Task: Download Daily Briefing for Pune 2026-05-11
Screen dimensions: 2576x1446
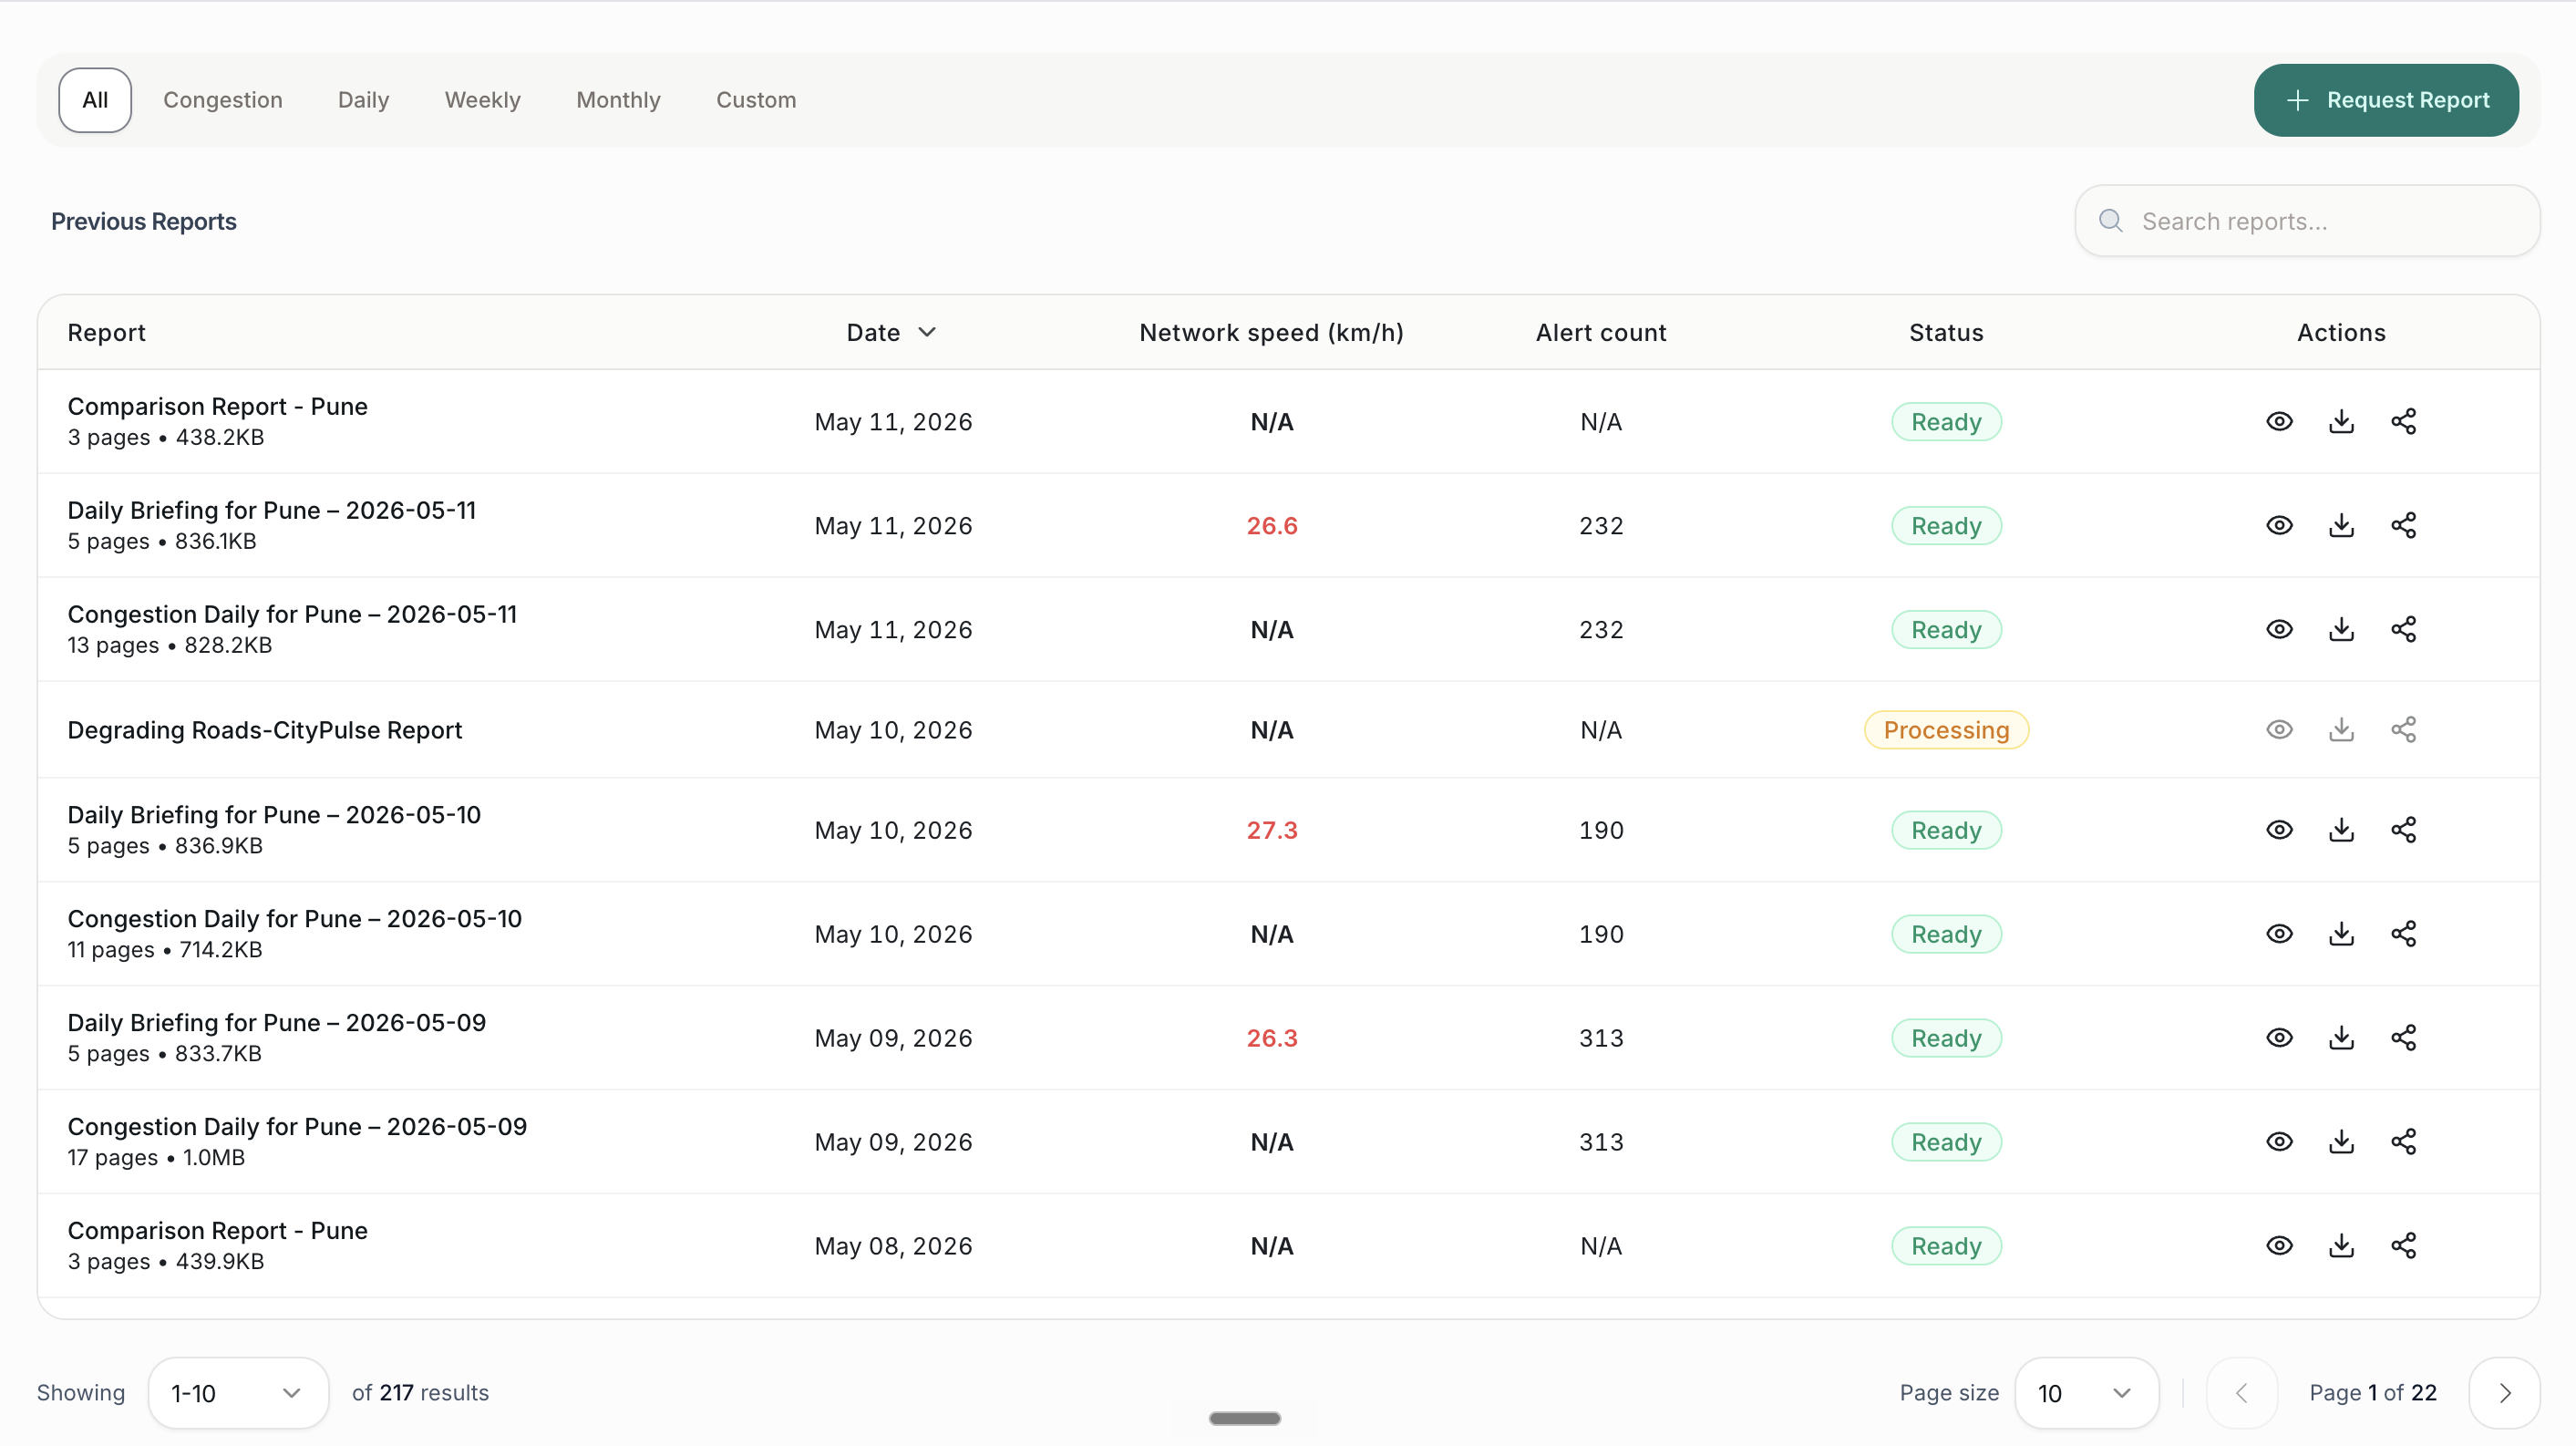Action: pyautogui.click(x=2341, y=525)
